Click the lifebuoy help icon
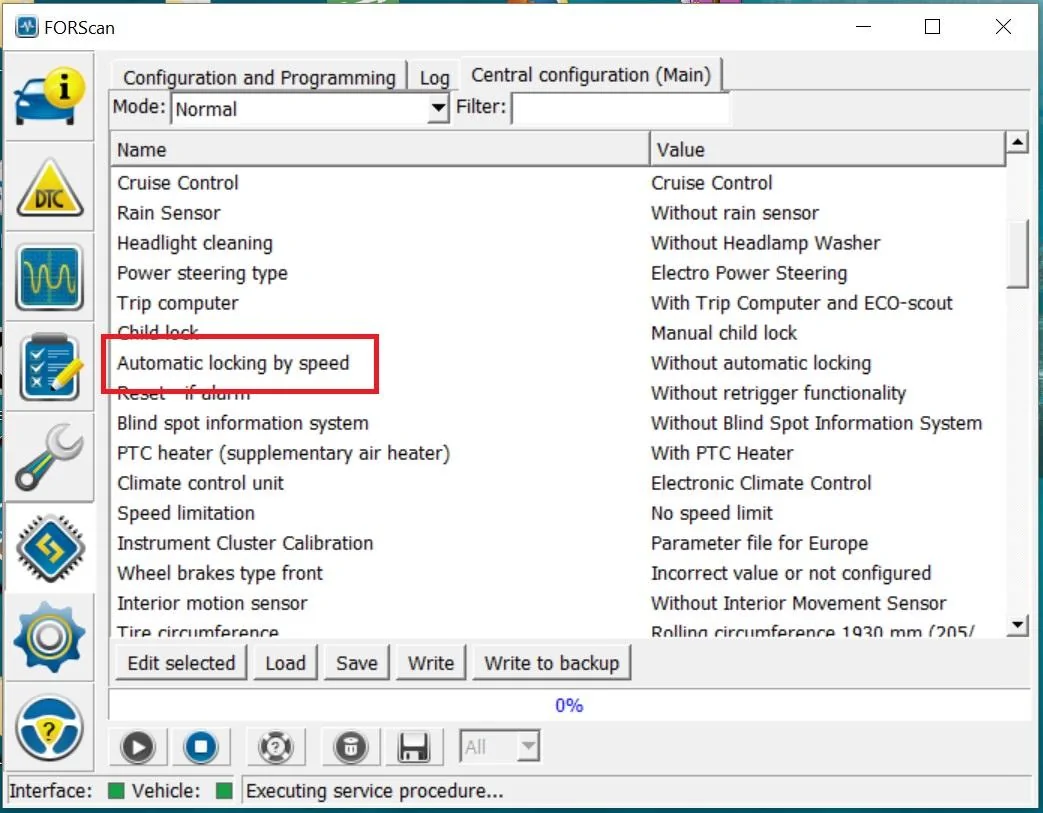 point(275,746)
